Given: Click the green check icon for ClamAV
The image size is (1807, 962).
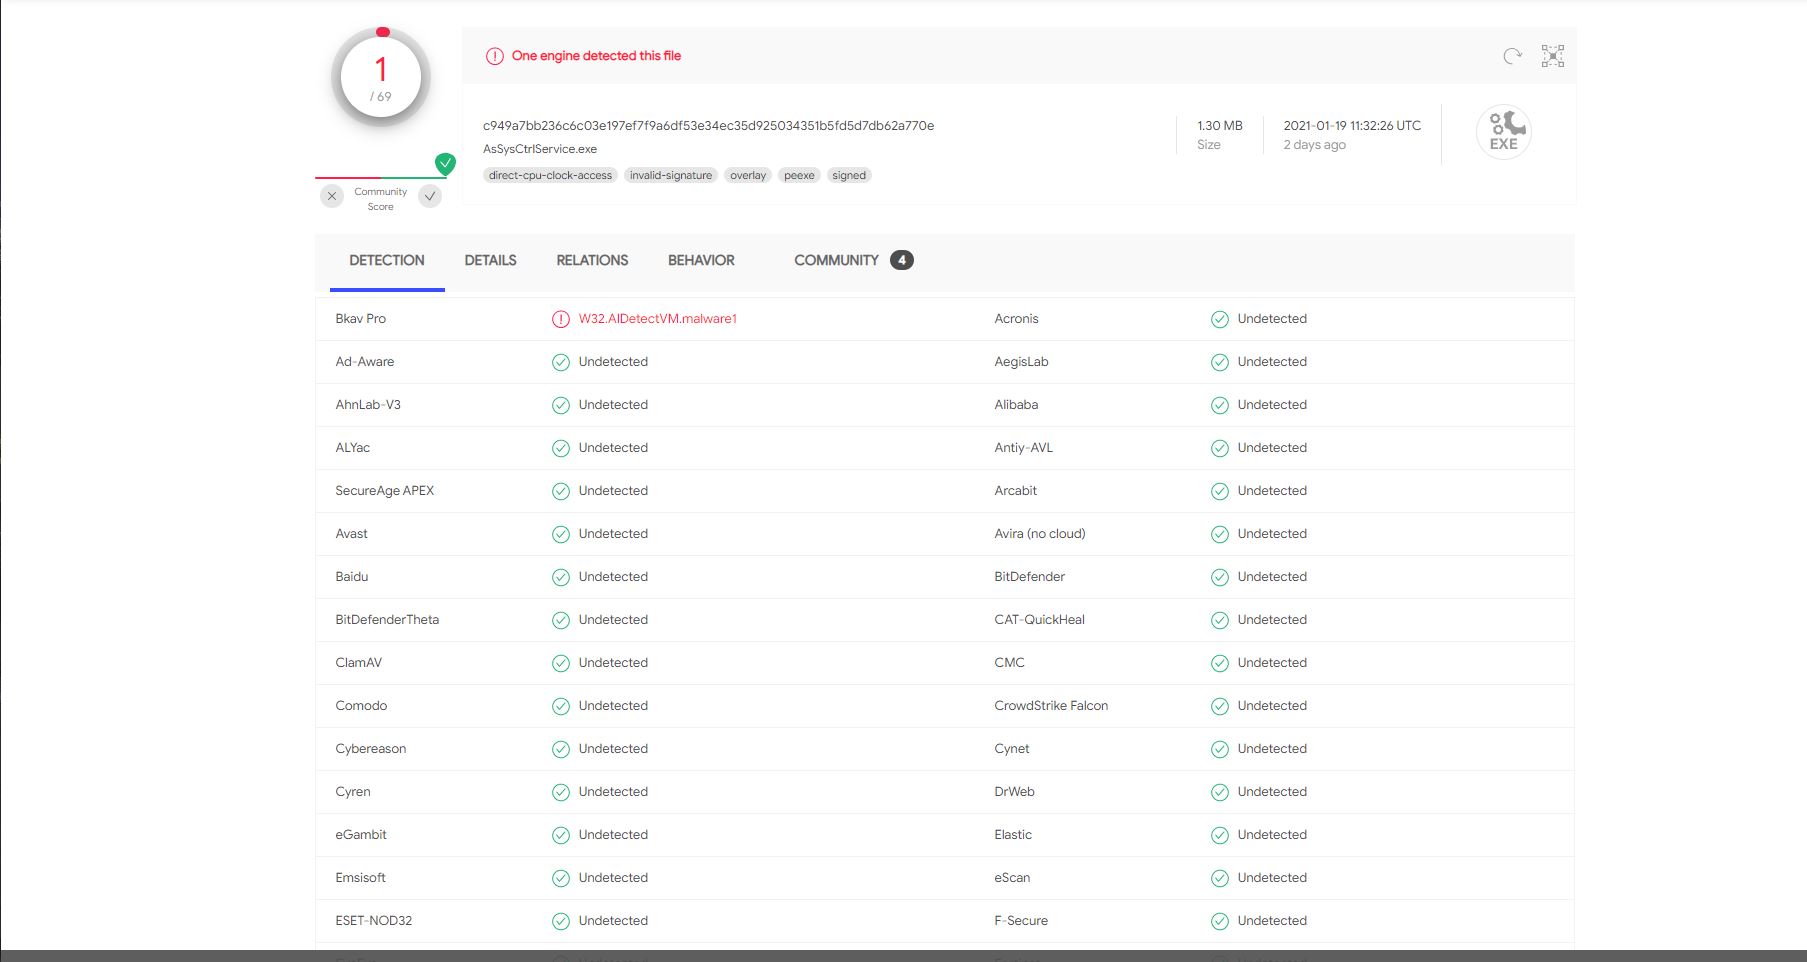Looking at the screenshot, I should click(x=561, y=663).
